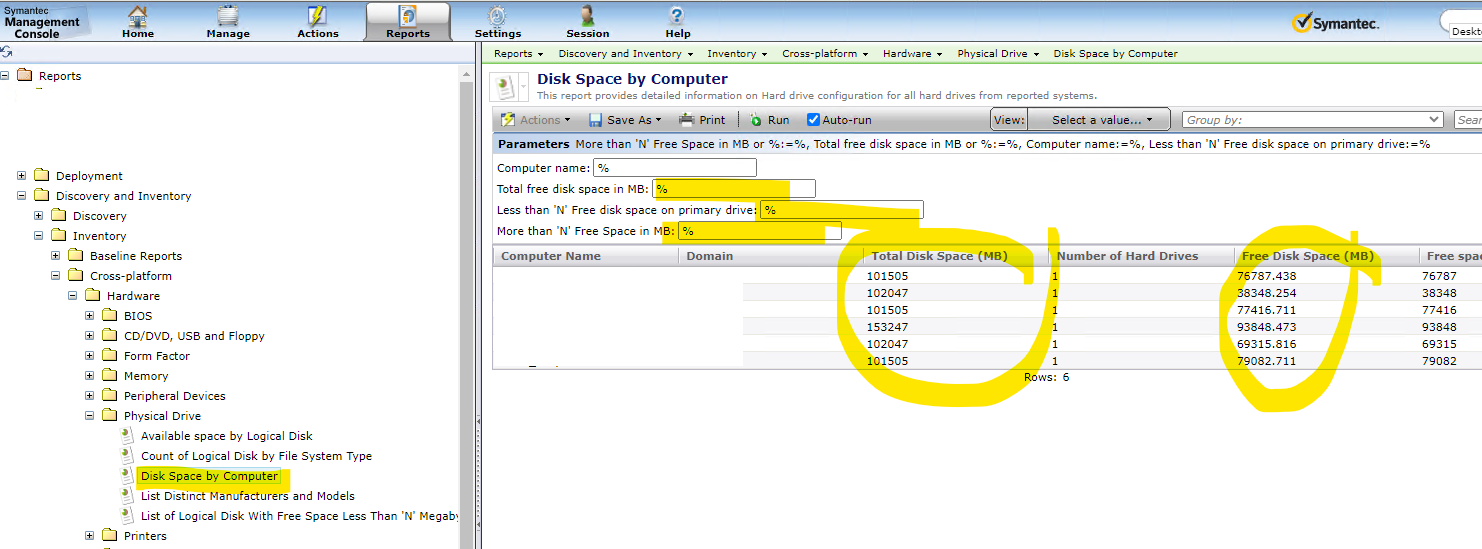Expand the Deployment folder
This screenshot has width=1482, height=549.
(x=22, y=176)
